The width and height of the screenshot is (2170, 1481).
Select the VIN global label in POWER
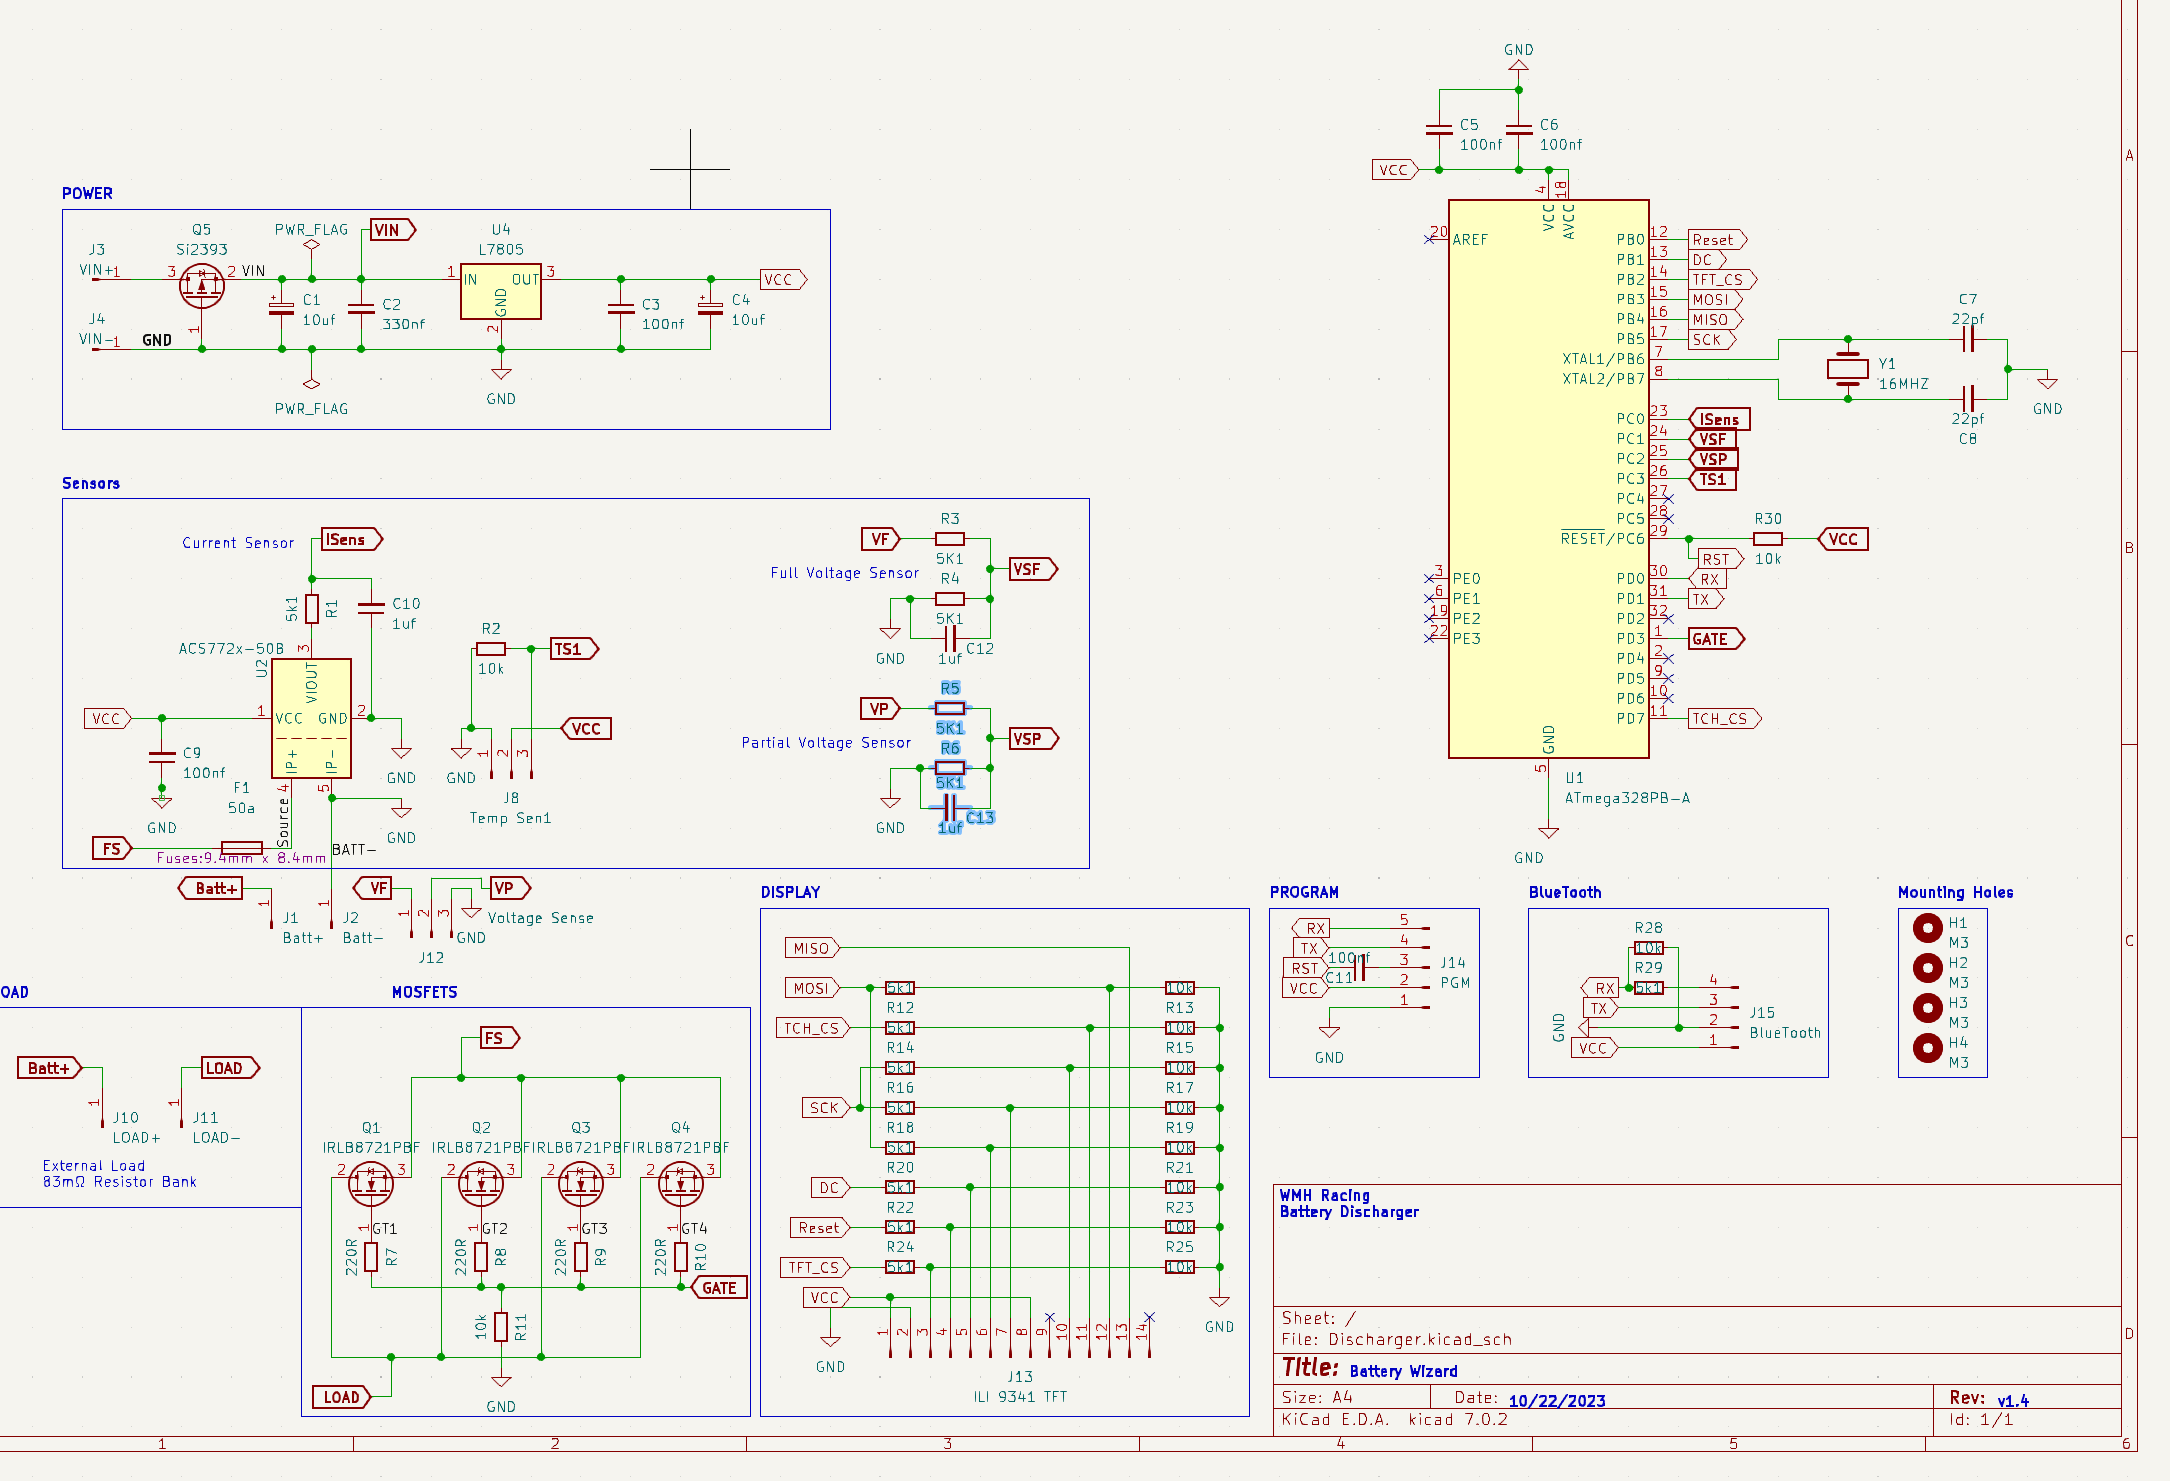[391, 230]
